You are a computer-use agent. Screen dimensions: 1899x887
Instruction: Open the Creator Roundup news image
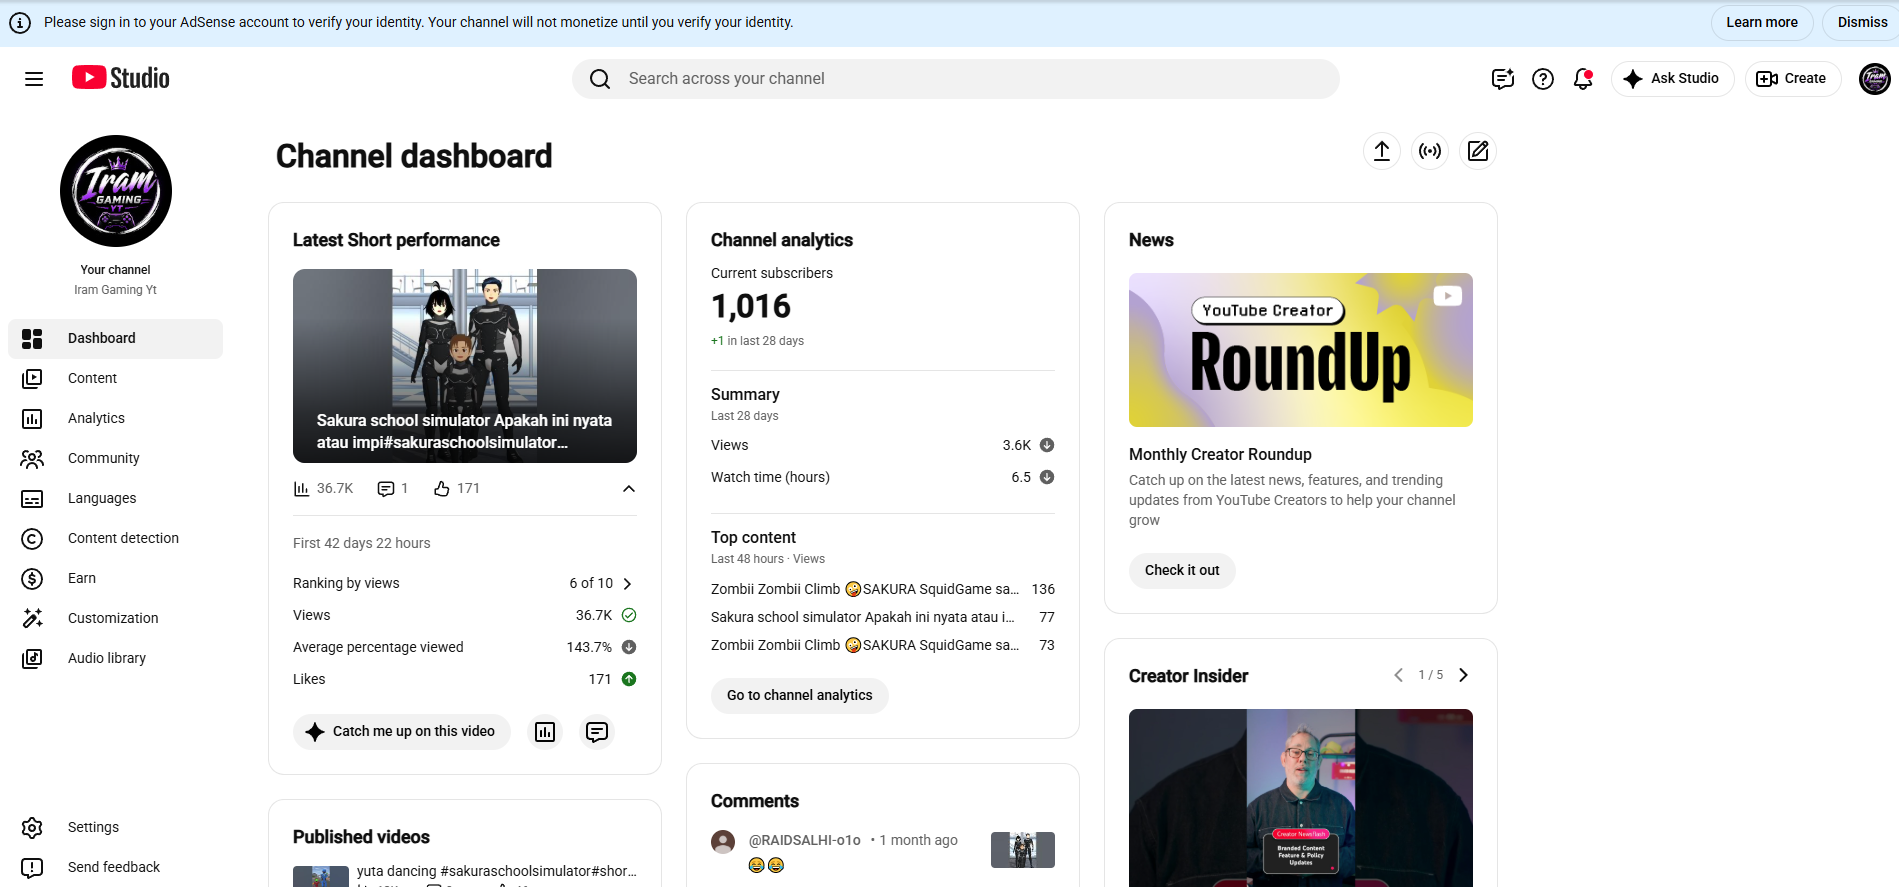tap(1301, 350)
